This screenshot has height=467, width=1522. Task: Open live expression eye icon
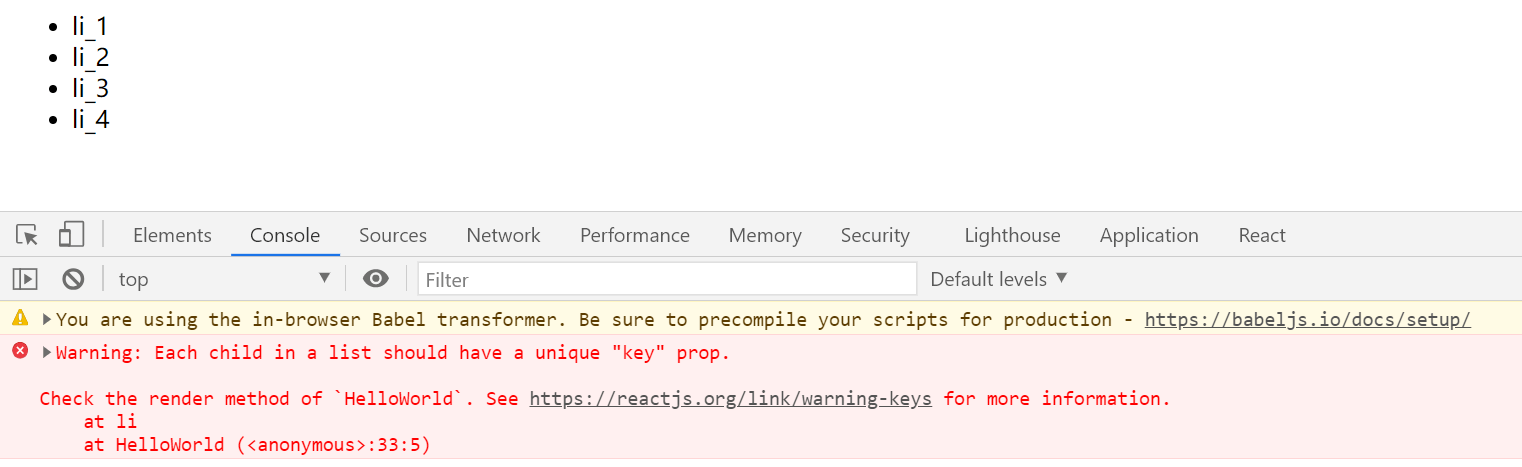[x=376, y=278]
